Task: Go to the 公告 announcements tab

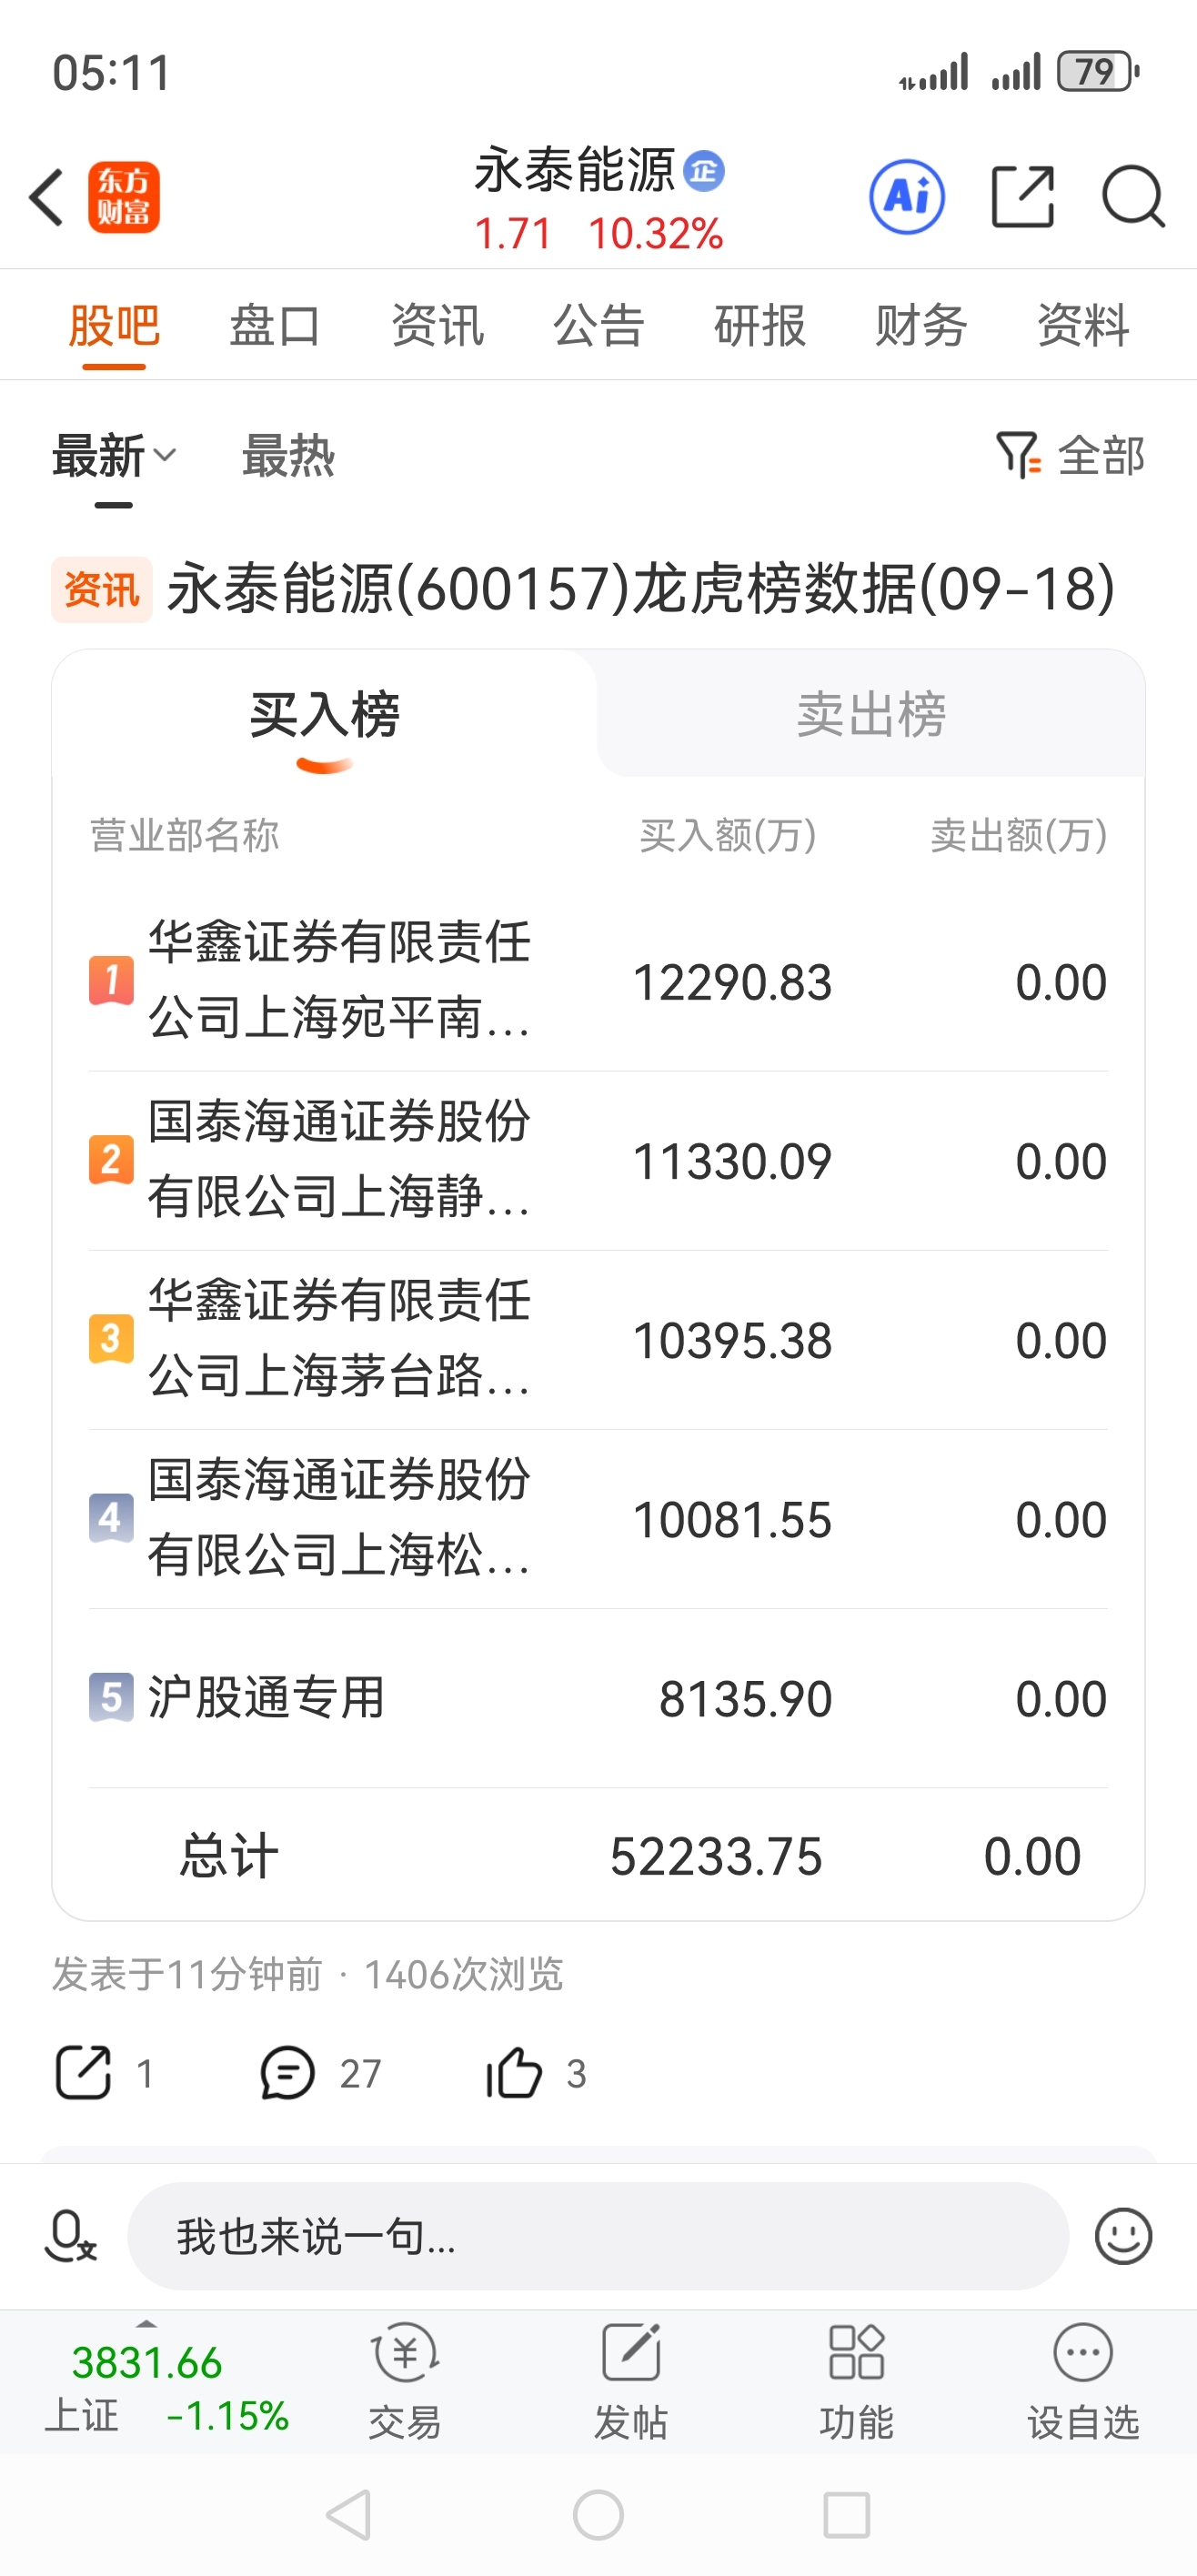Action: [598, 325]
